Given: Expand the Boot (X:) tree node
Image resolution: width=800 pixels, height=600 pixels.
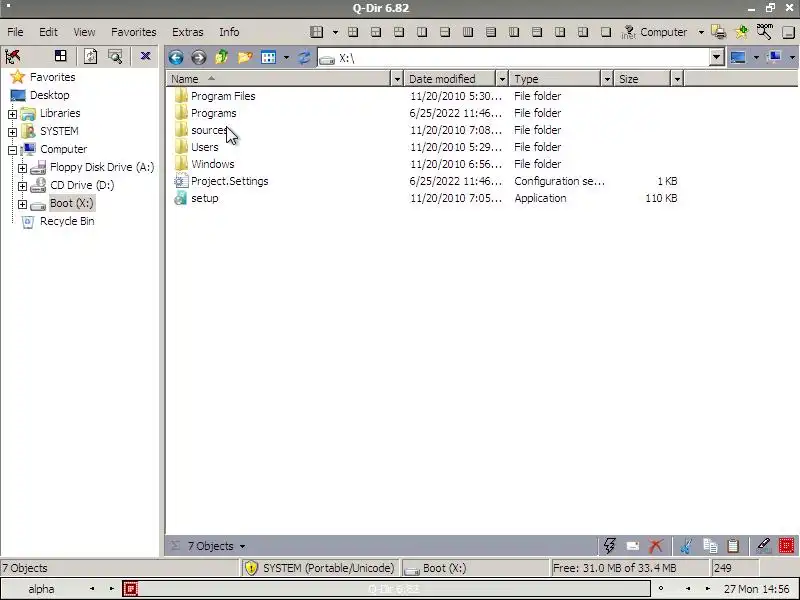Looking at the screenshot, I should pos(22,204).
